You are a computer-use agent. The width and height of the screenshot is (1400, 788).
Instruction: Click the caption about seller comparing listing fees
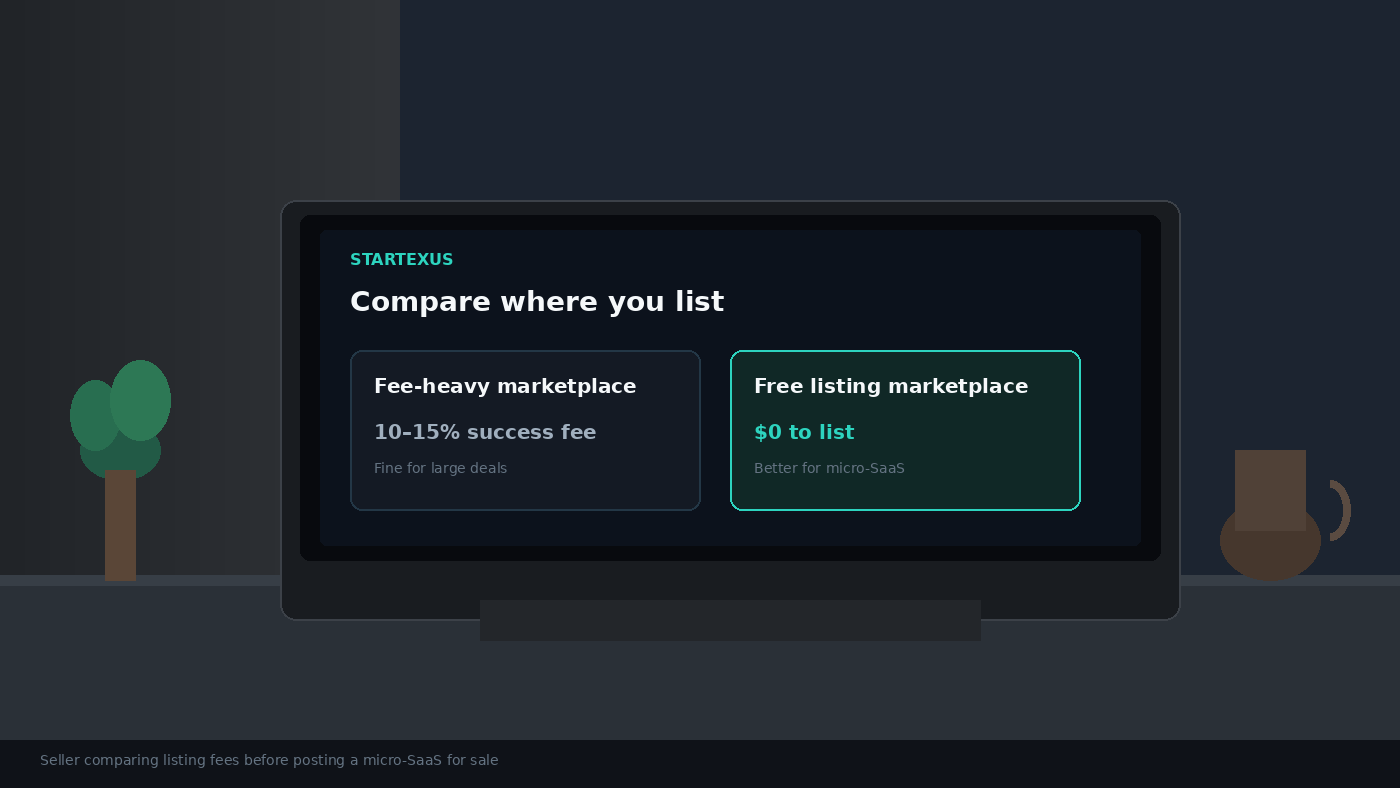click(x=269, y=760)
